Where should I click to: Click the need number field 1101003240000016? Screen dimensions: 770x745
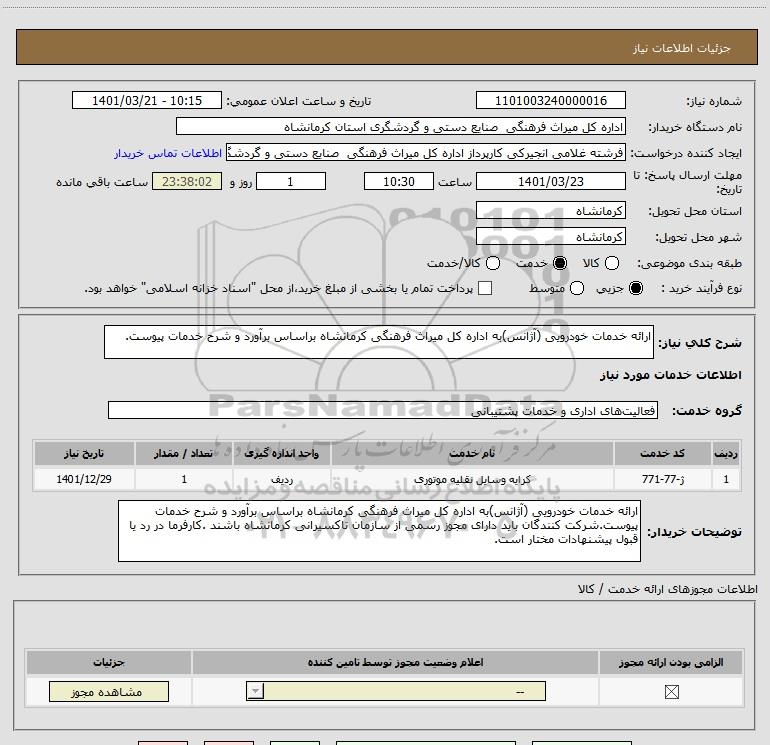click(x=550, y=100)
